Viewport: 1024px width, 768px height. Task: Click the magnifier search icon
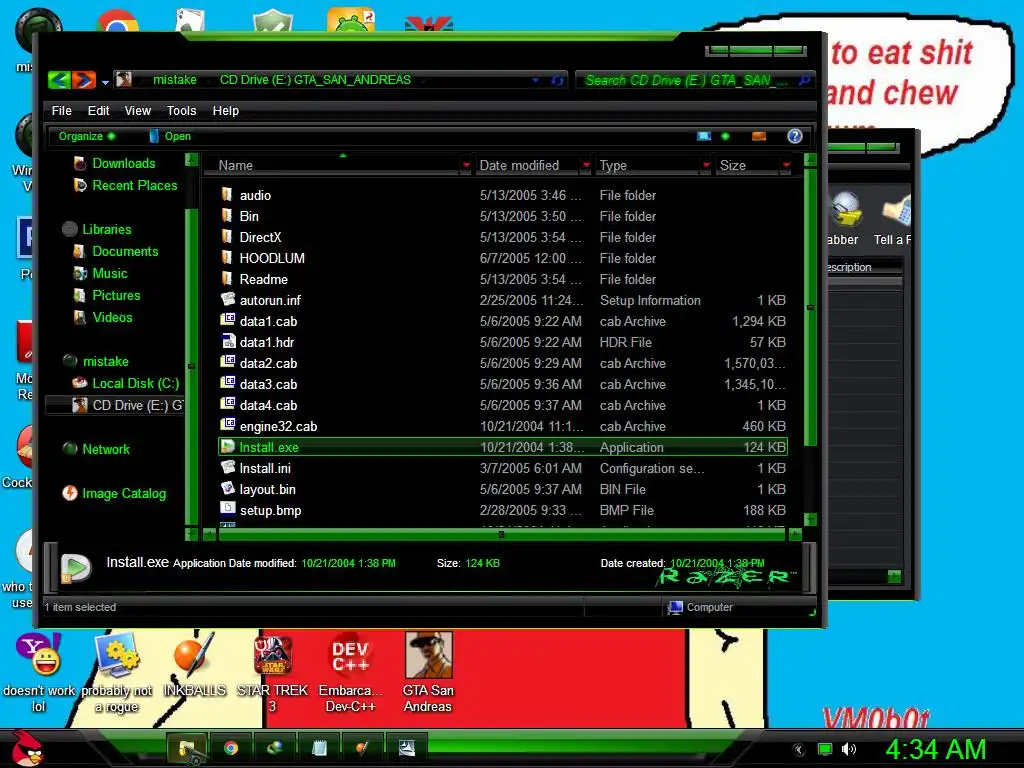point(805,80)
